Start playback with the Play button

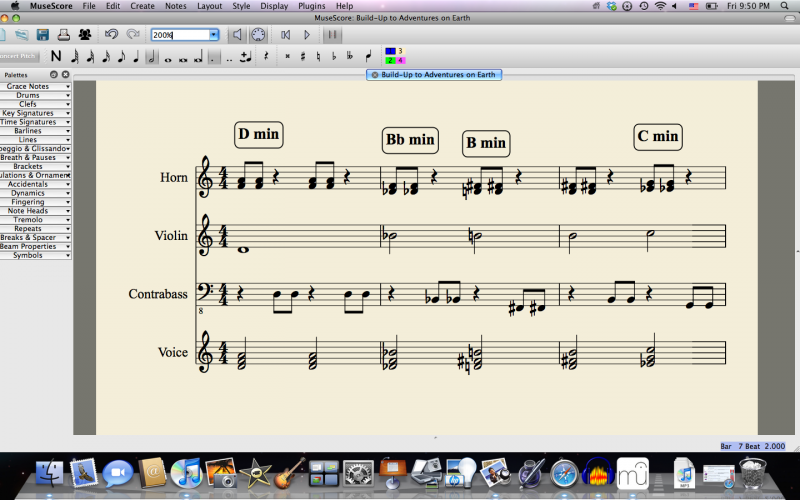pos(307,35)
